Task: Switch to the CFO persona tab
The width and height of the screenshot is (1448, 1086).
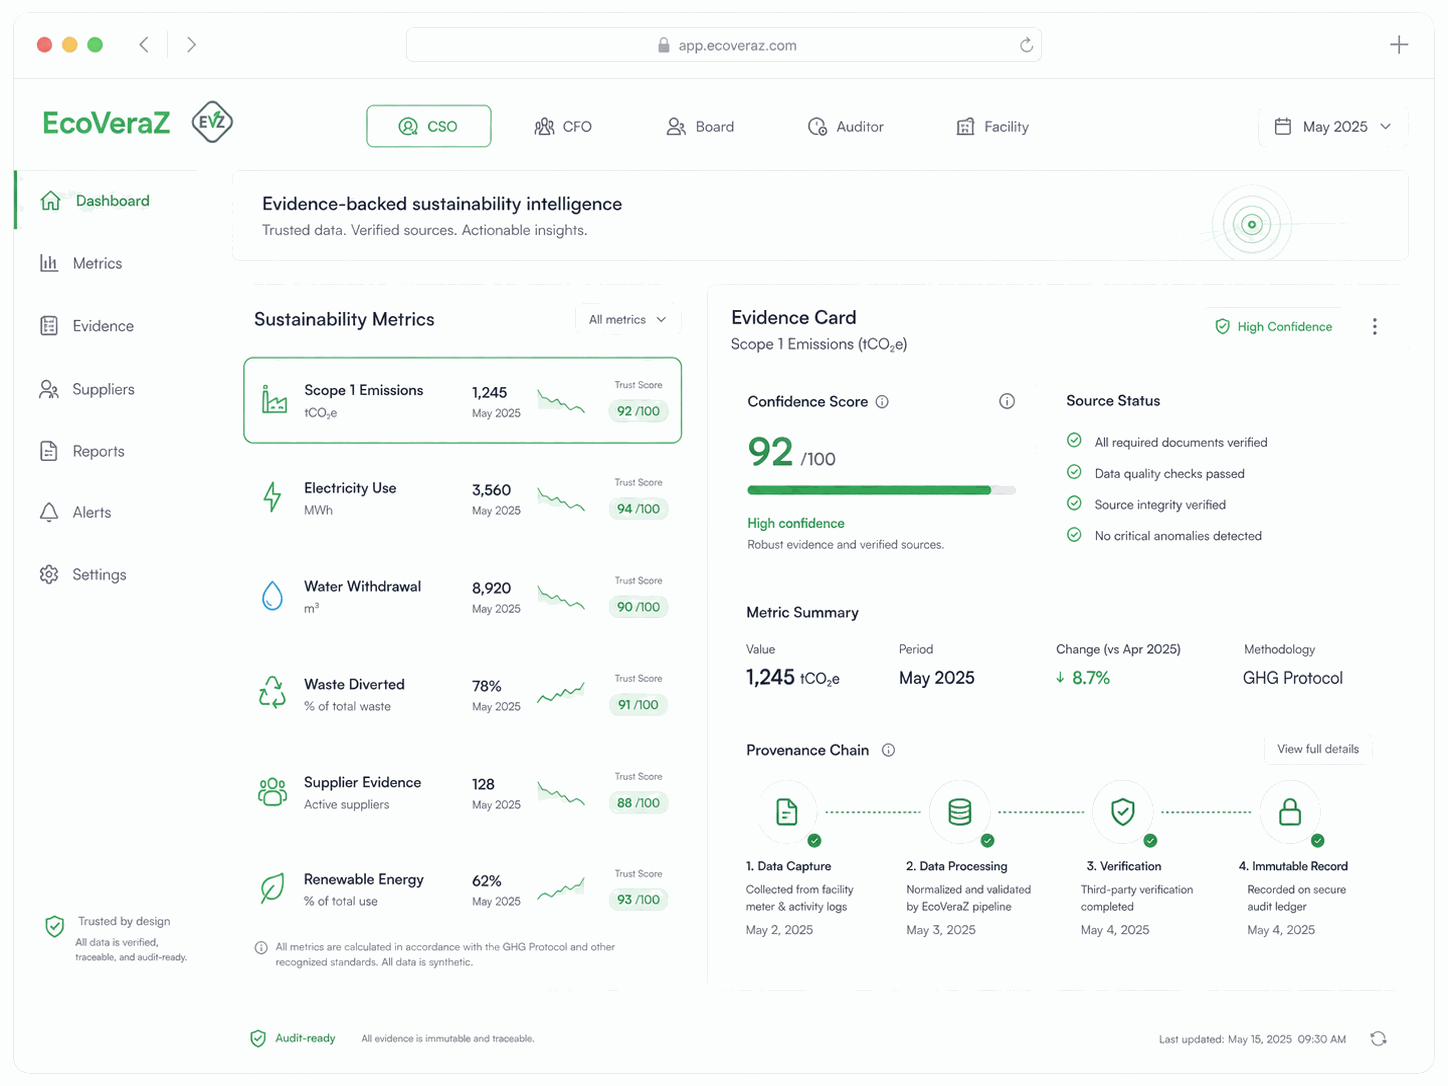Action: [x=564, y=127]
